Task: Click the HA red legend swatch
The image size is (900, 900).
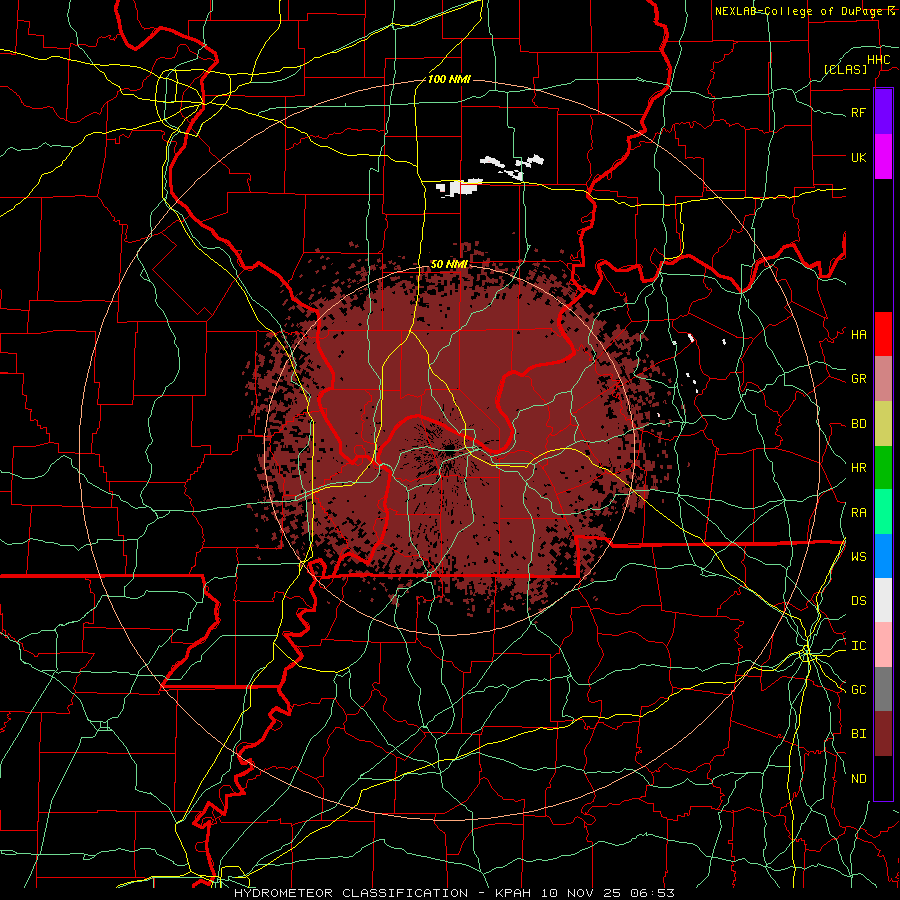Action: 883,334
